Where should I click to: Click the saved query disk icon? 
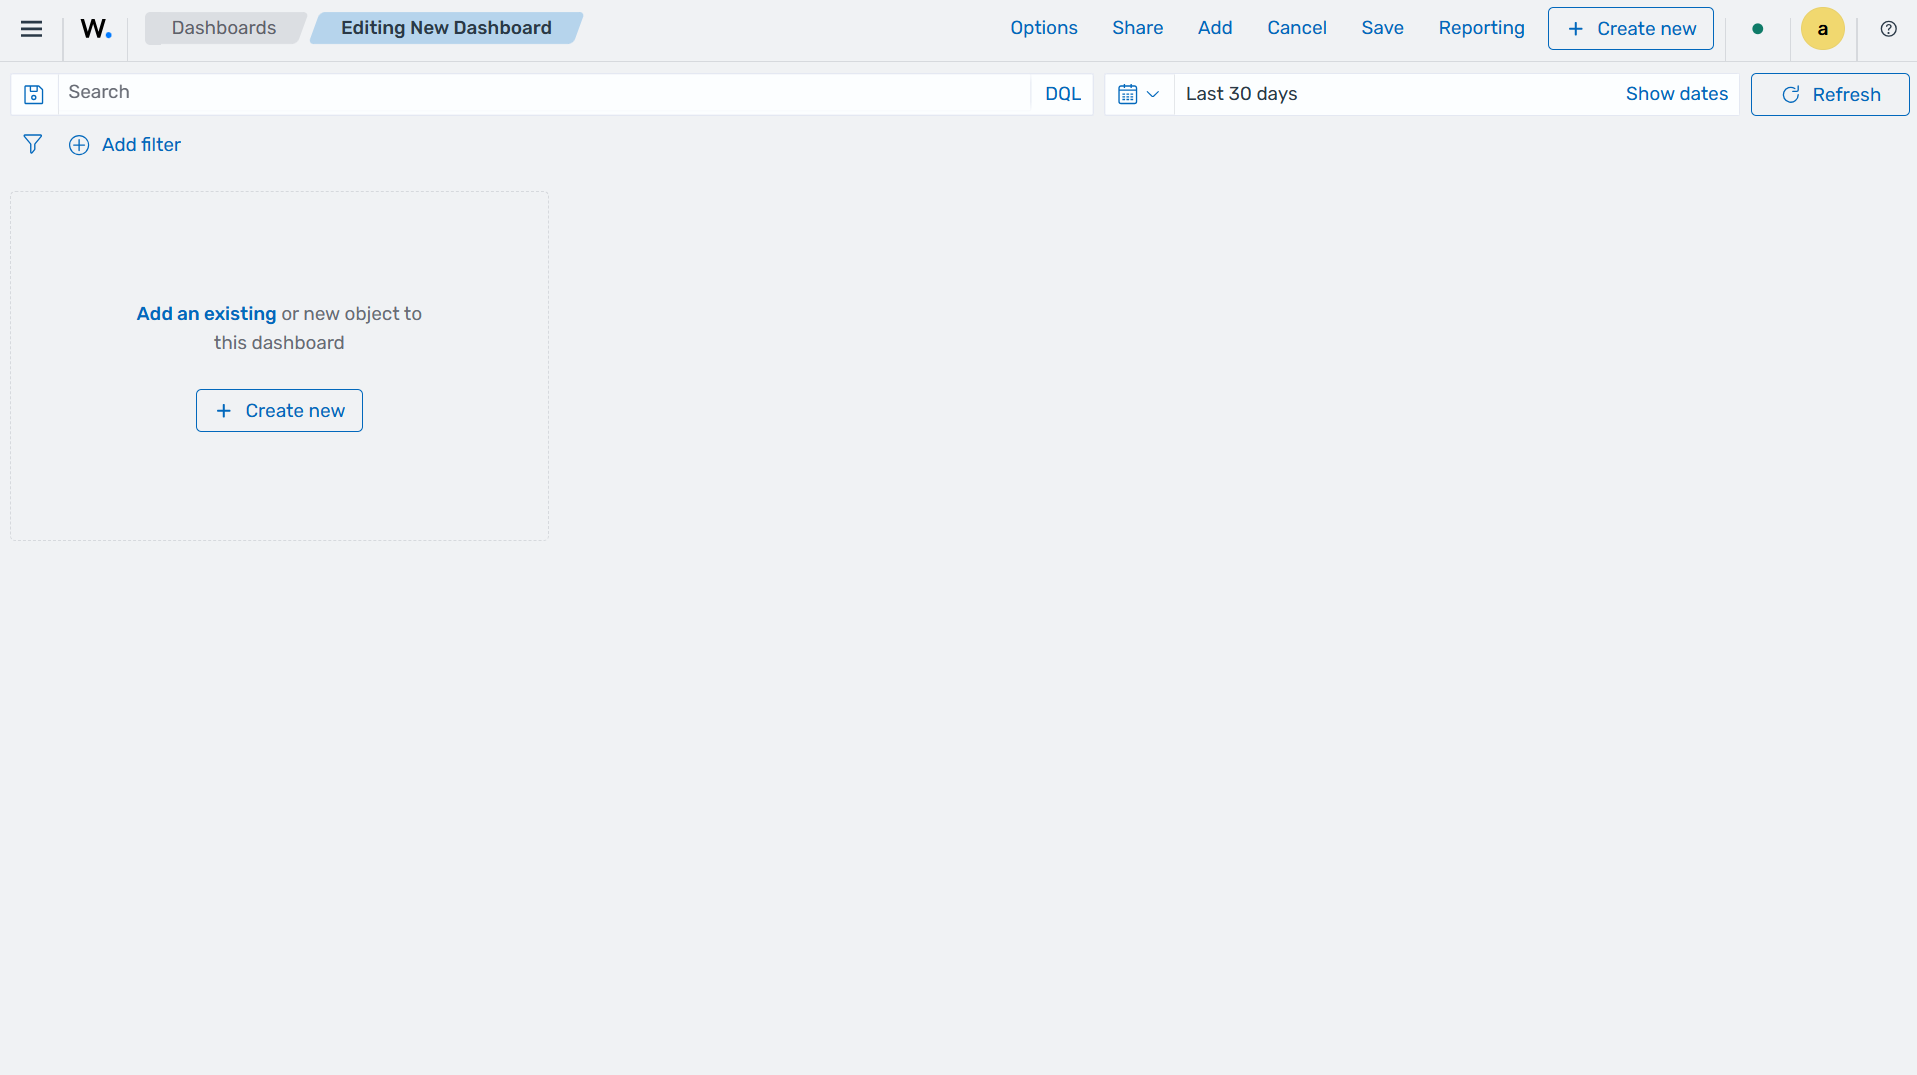34,94
